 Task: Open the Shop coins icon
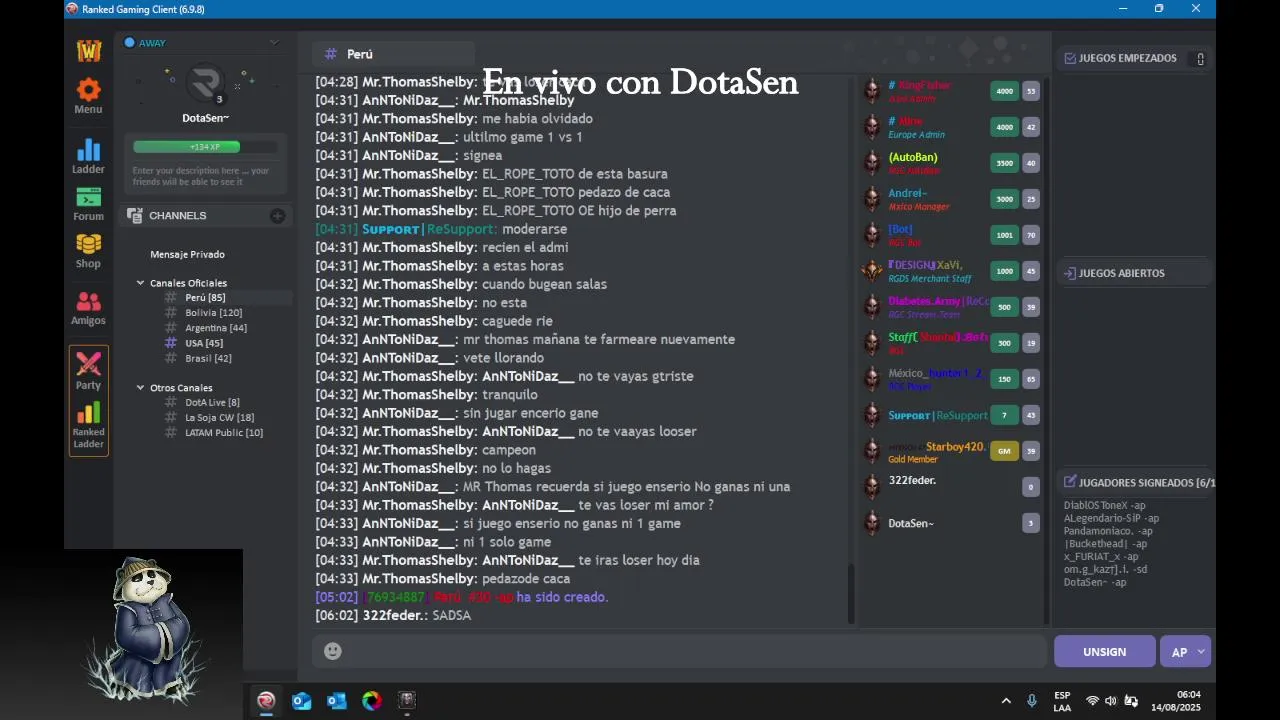point(88,251)
